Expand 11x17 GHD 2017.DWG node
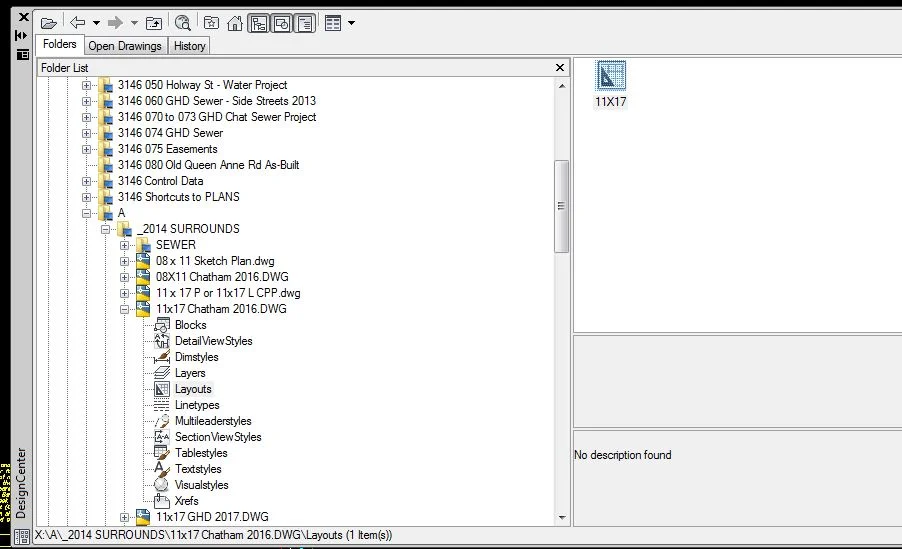Screen dimensions: 902x549 click(x=124, y=517)
